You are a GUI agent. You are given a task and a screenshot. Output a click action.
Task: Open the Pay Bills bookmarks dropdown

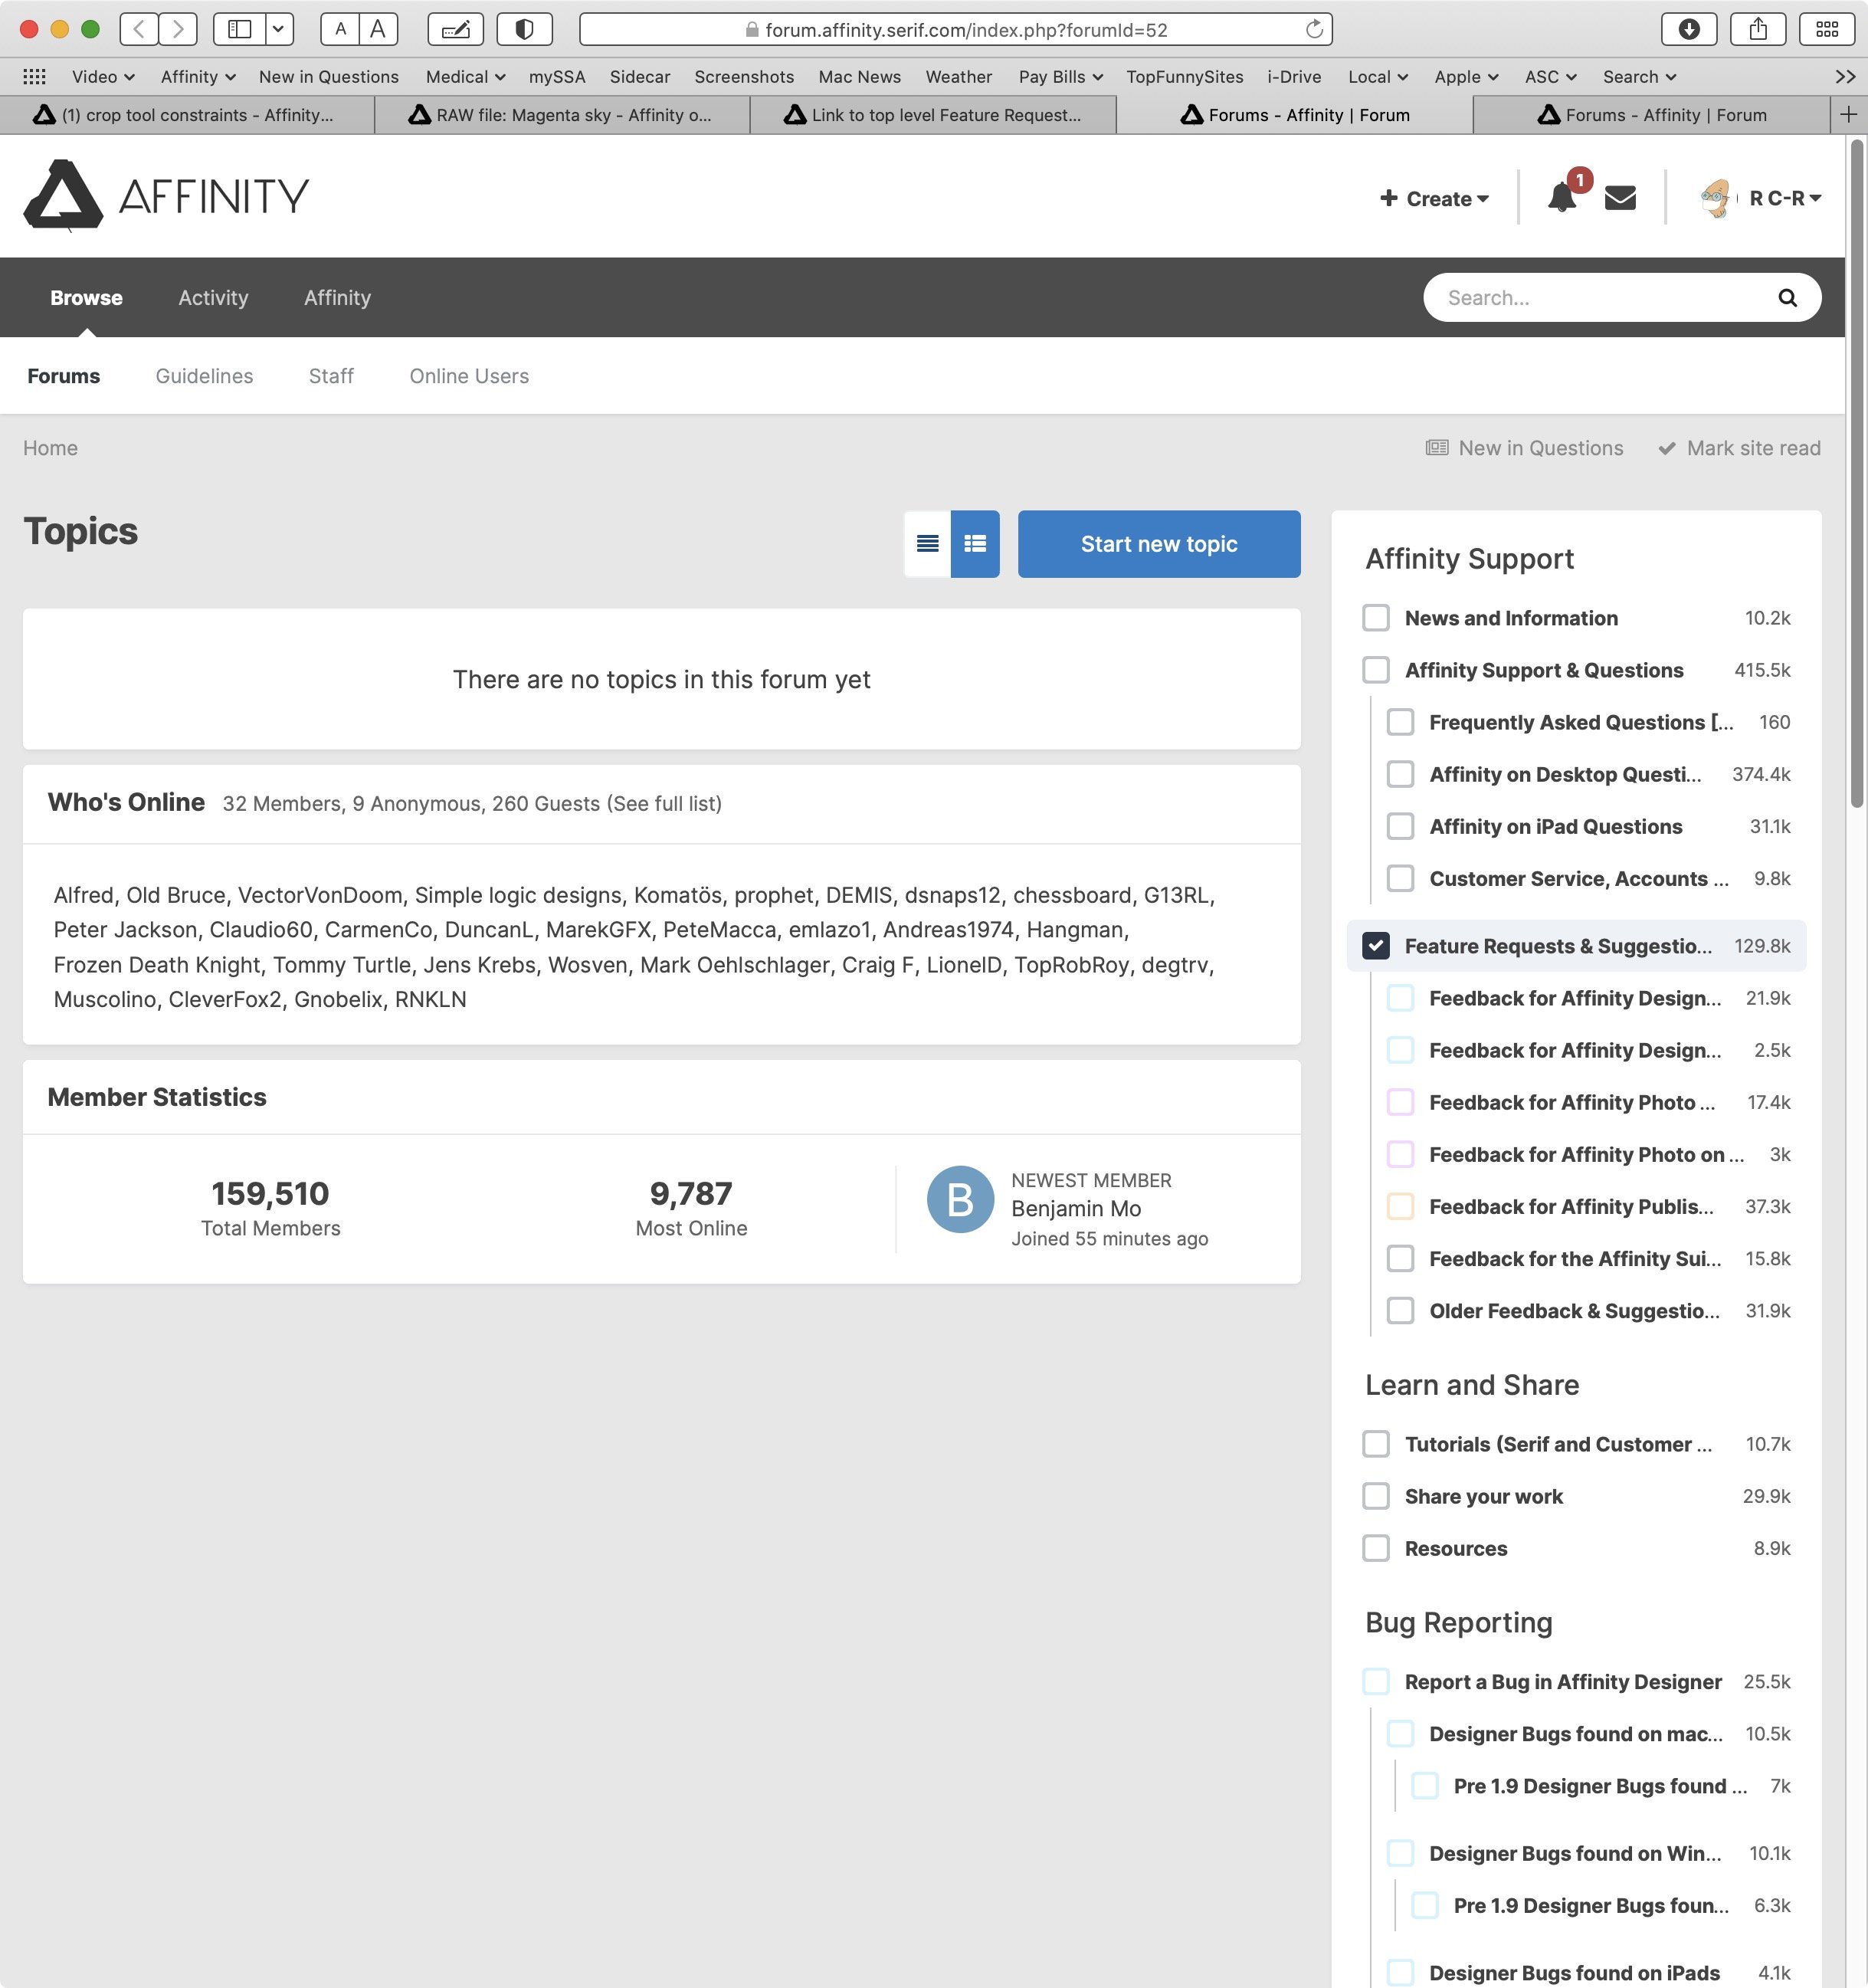pos(1061,76)
